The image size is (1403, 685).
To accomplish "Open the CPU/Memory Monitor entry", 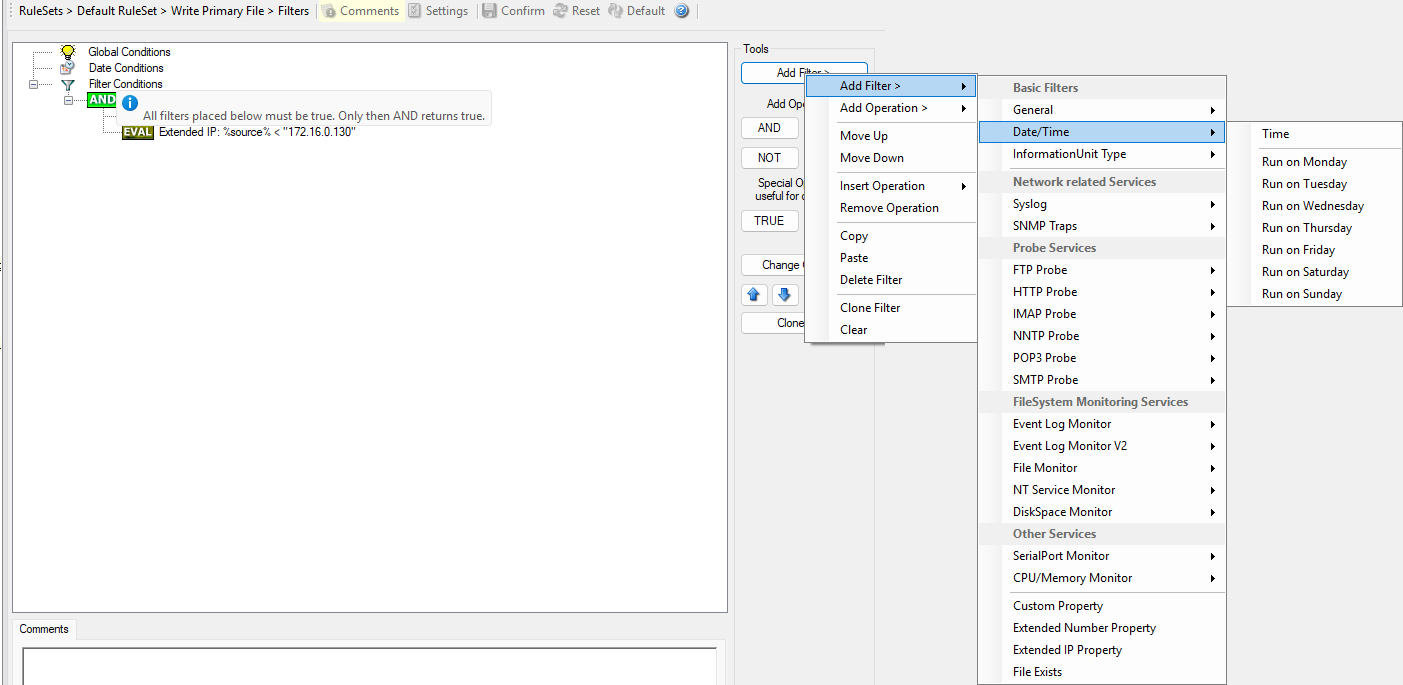I will pos(1101,578).
